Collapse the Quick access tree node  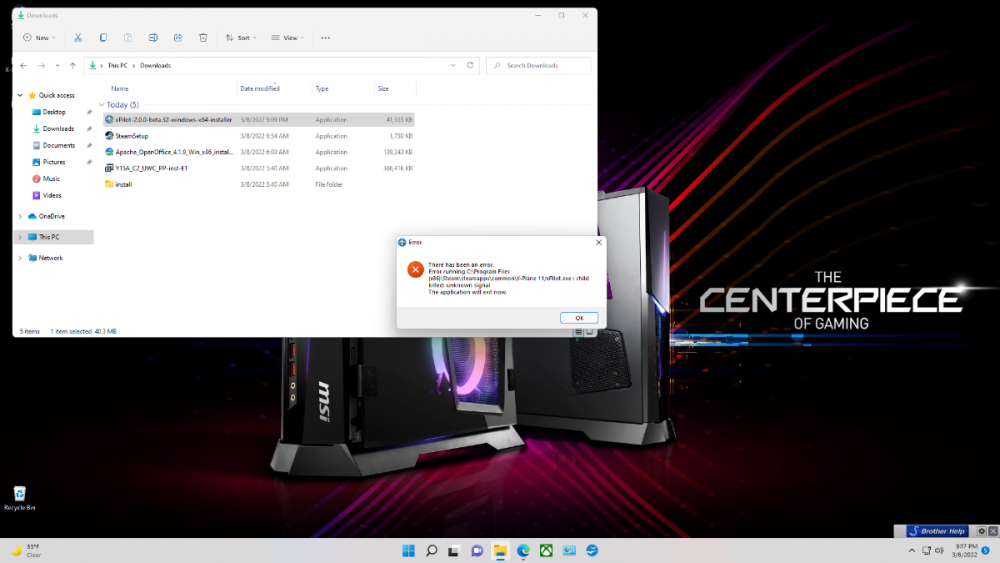coord(20,95)
